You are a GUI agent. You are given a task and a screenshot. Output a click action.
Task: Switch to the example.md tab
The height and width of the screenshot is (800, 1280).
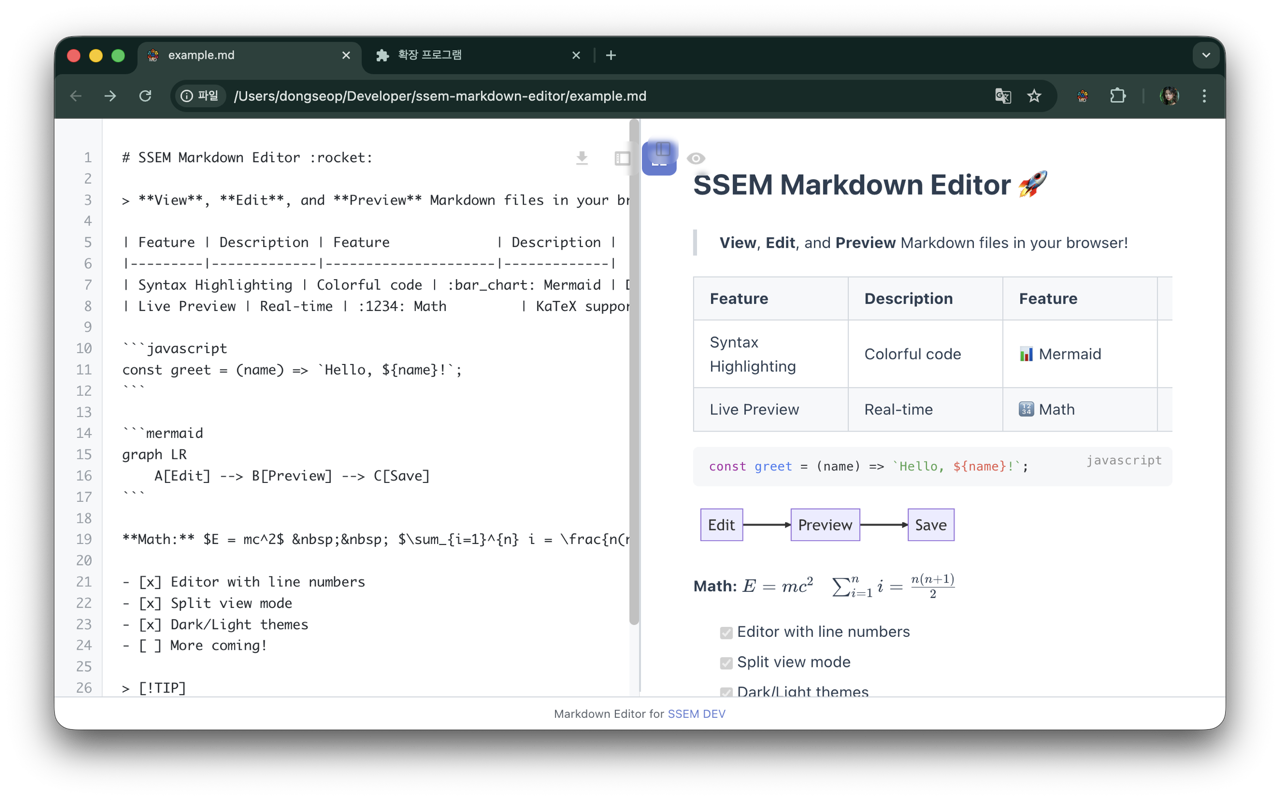point(248,55)
